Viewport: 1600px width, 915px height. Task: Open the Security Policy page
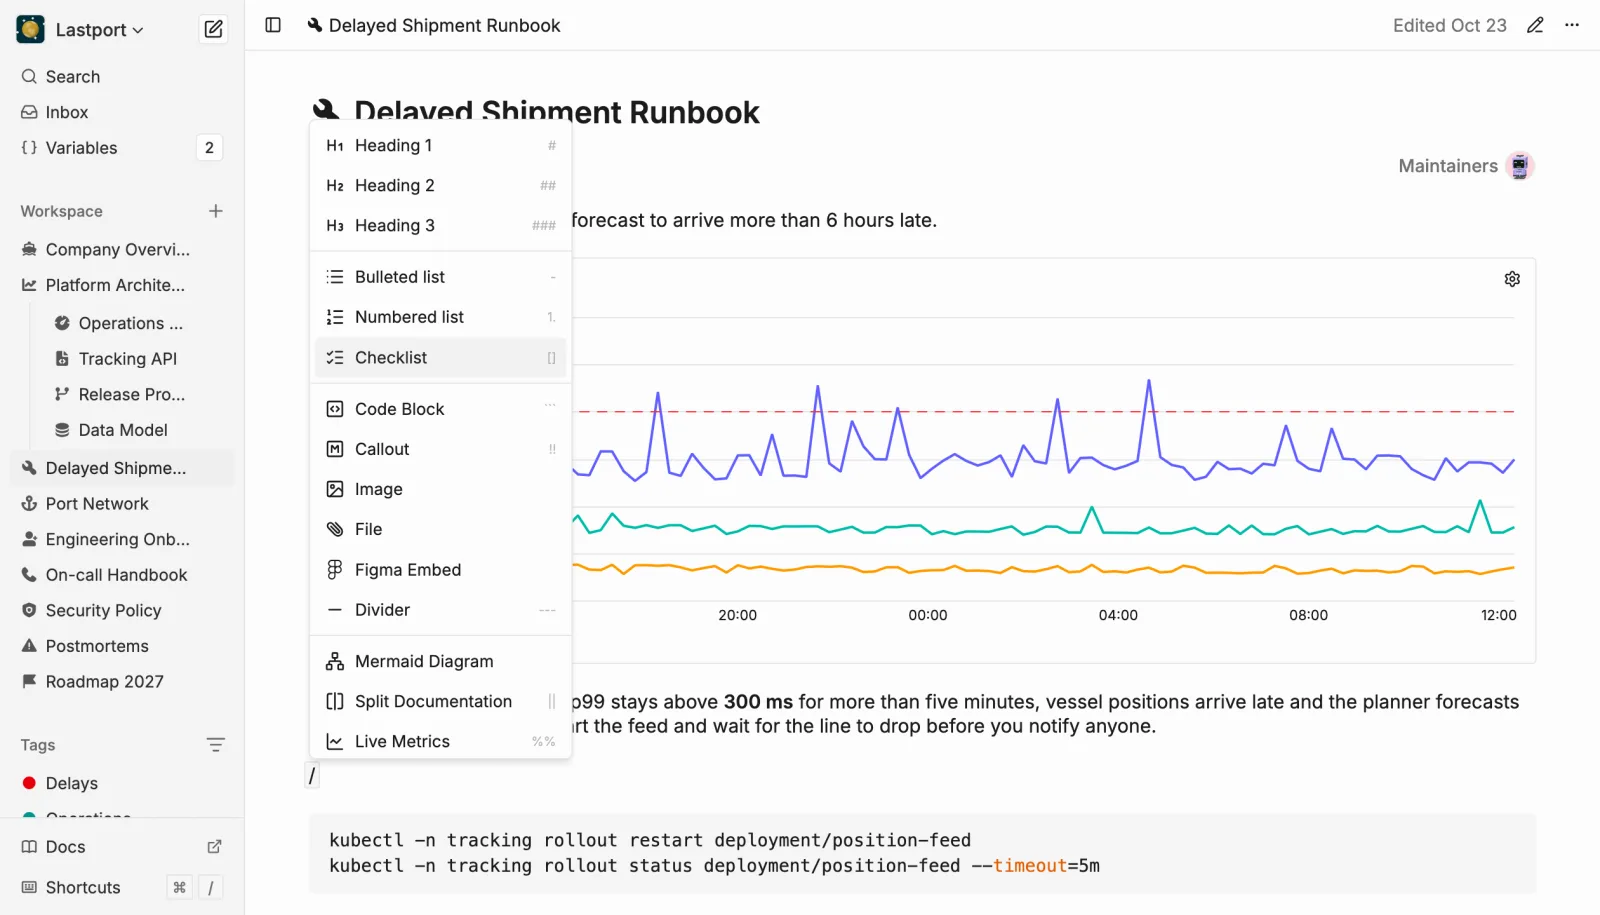coord(122,611)
